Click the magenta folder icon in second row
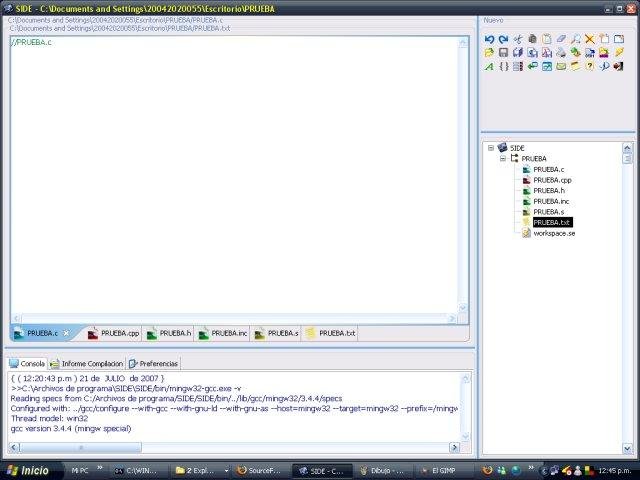 604,53
